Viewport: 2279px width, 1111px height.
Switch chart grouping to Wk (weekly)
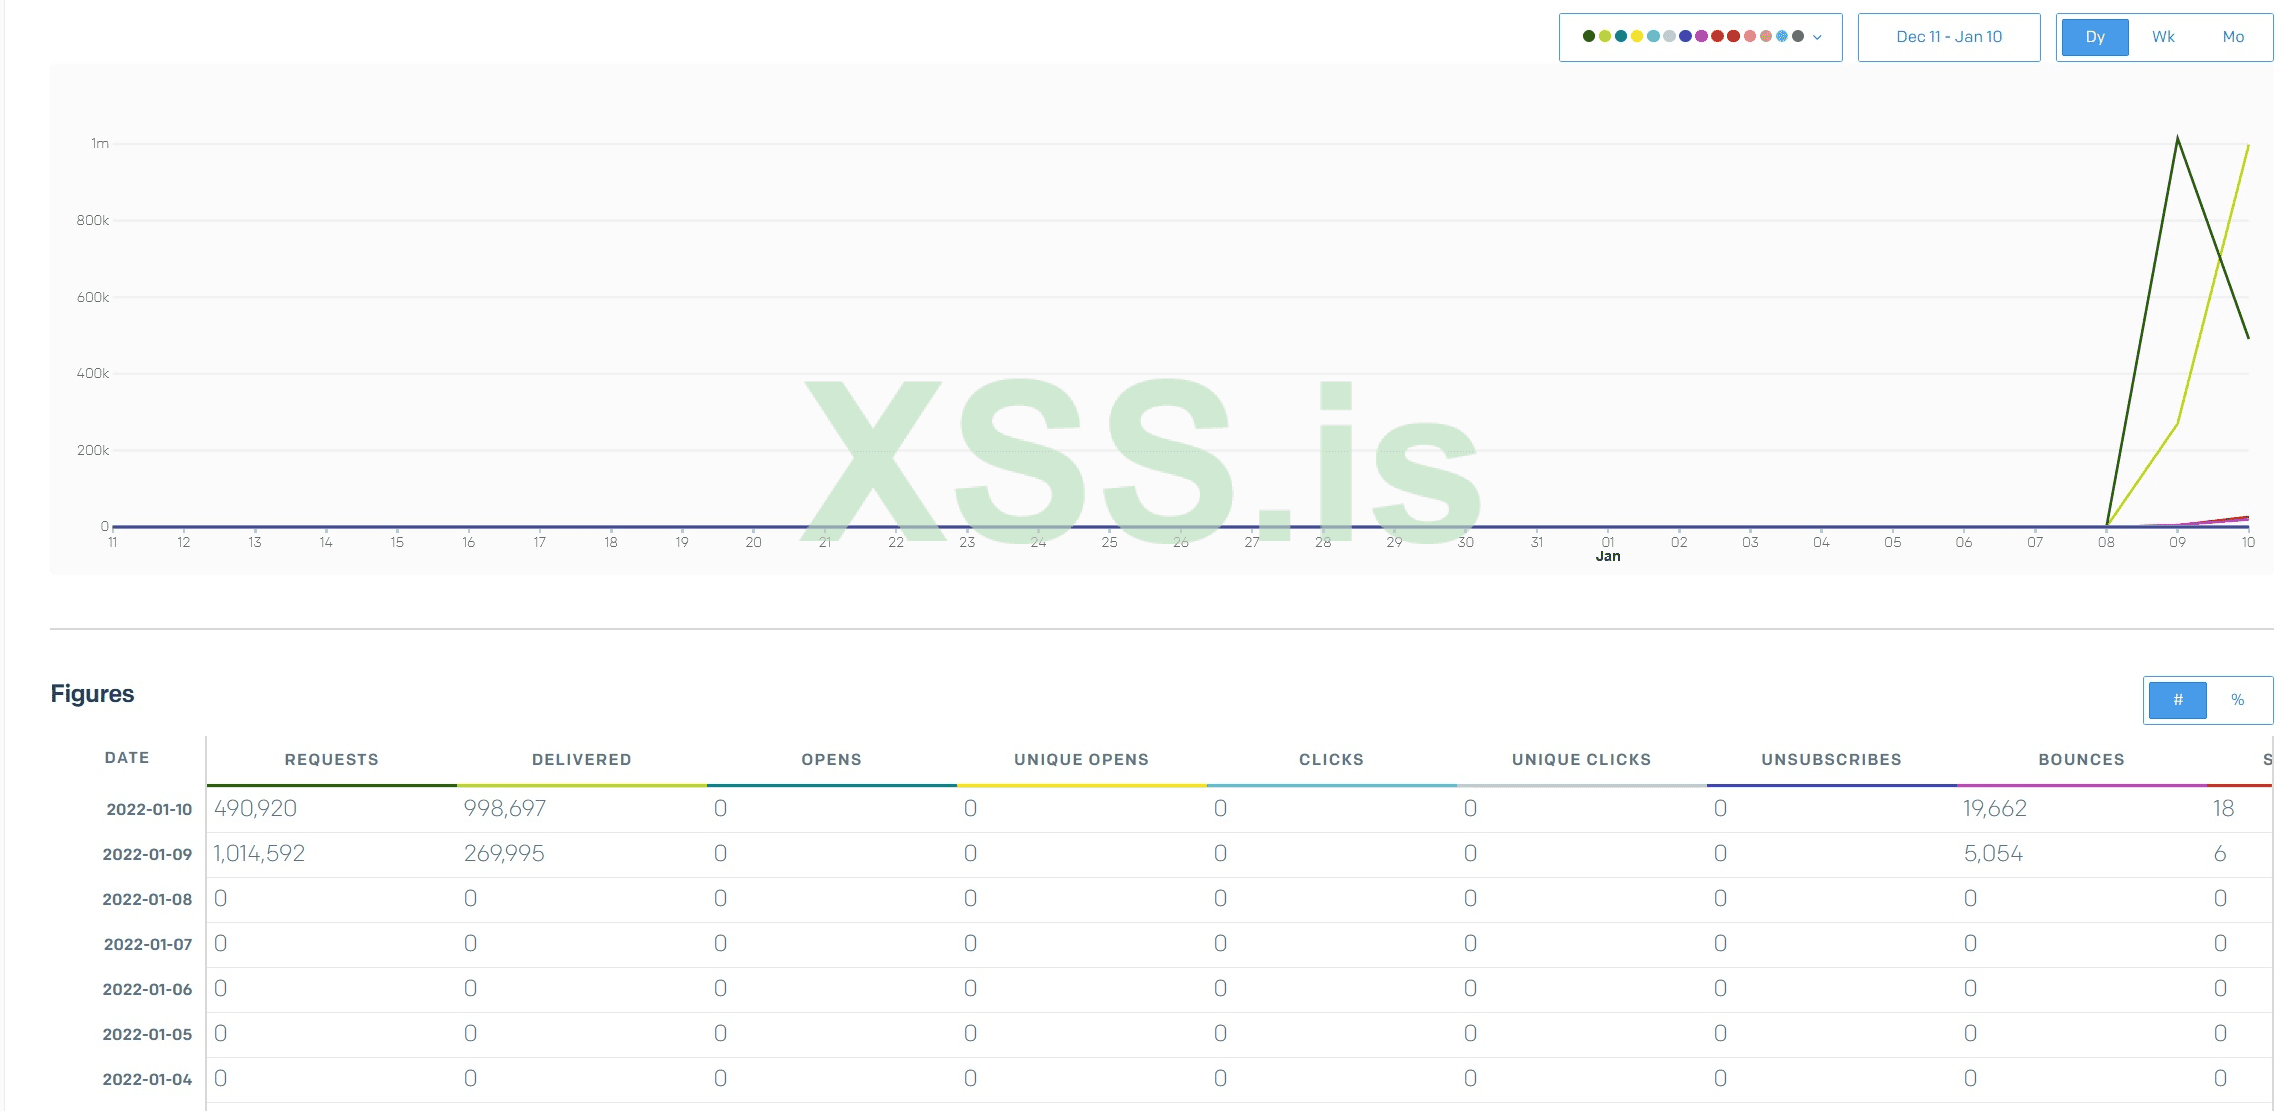[x=2163, y=37]
